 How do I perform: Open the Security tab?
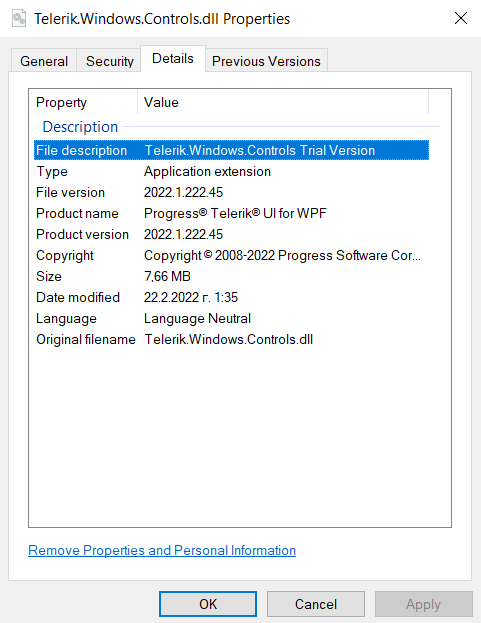110,61
